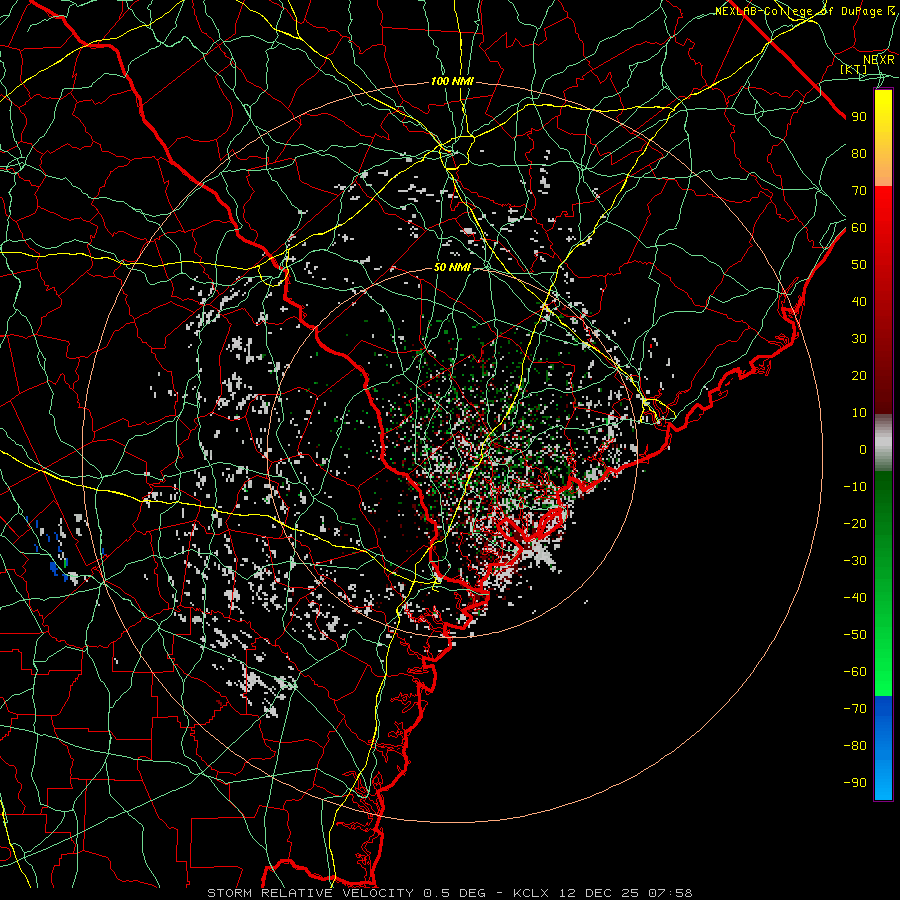The width and height of the screenshot is (900, 900).
Task: Select the 80 value on the velocity scale
Action: tap(859, 153)
